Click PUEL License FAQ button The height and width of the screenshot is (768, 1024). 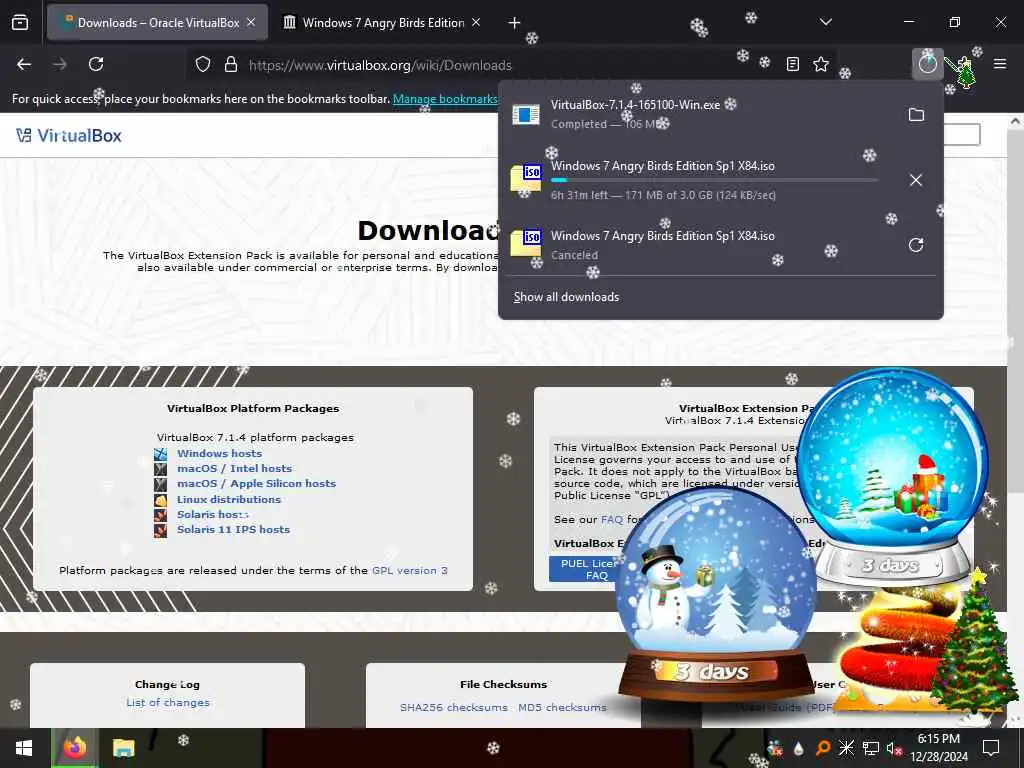(584, 569)
